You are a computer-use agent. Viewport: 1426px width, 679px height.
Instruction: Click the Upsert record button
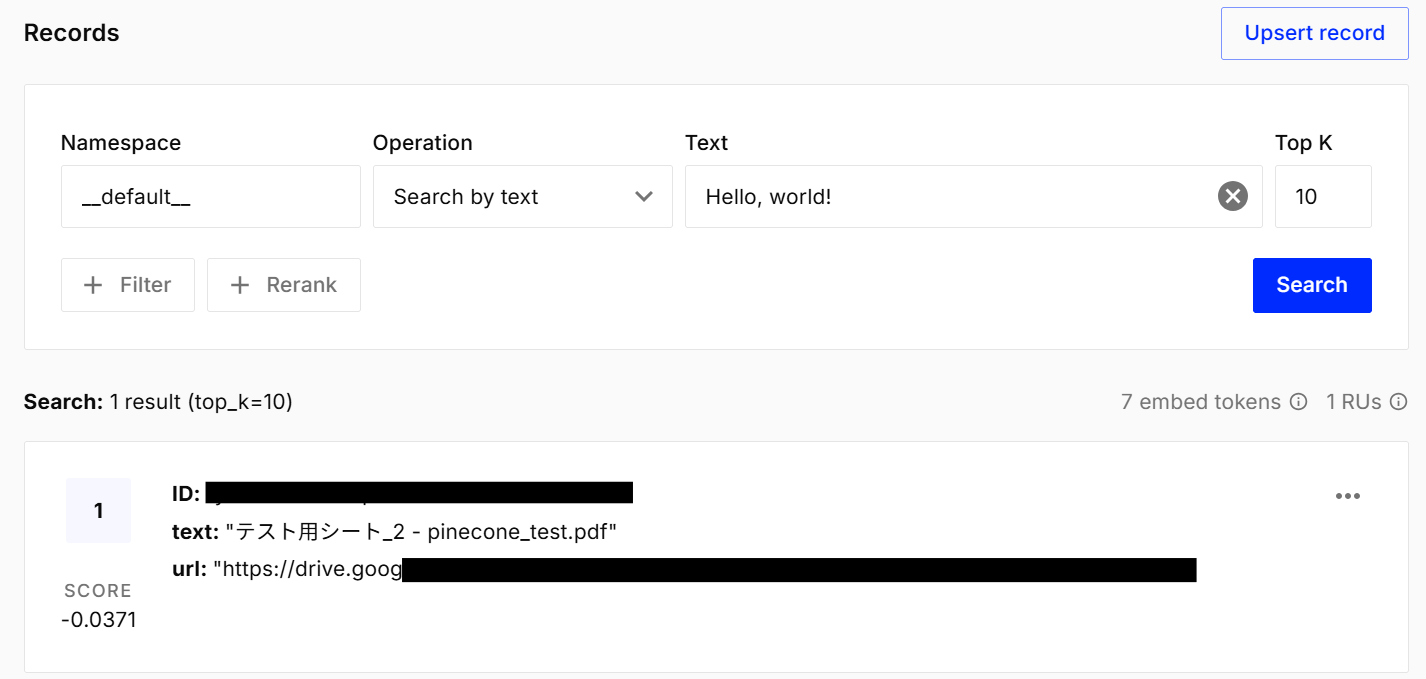click(x=1314, y=33)
